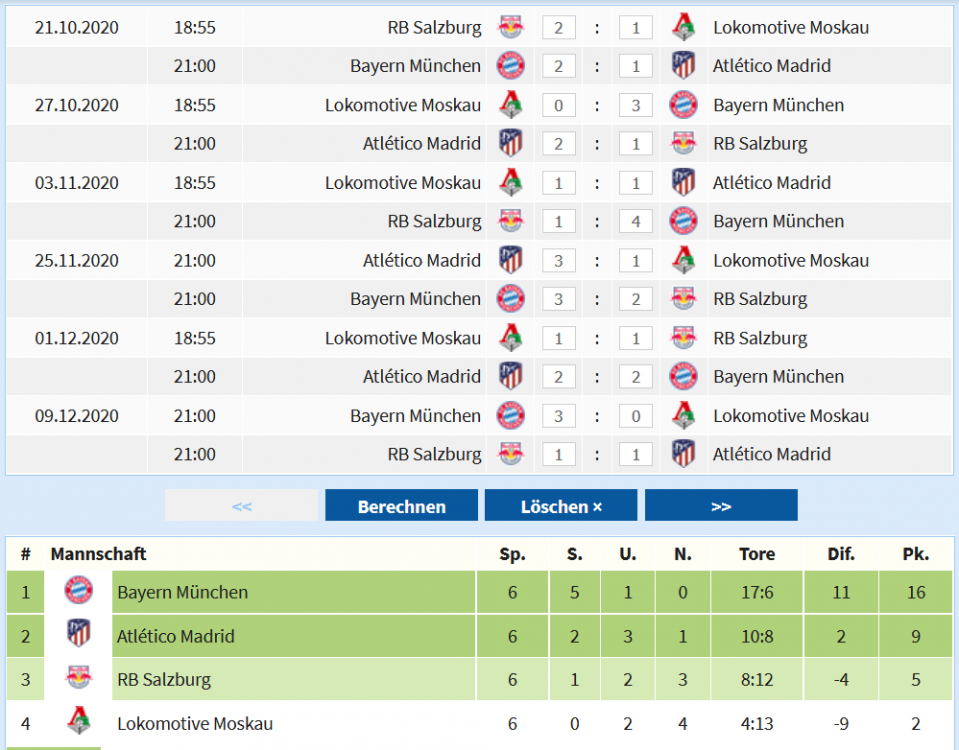Viewport: 959px width, 750px height.
Task: Click Bayern München away logo, 03.11.2020 match
Action: point(683,221)
